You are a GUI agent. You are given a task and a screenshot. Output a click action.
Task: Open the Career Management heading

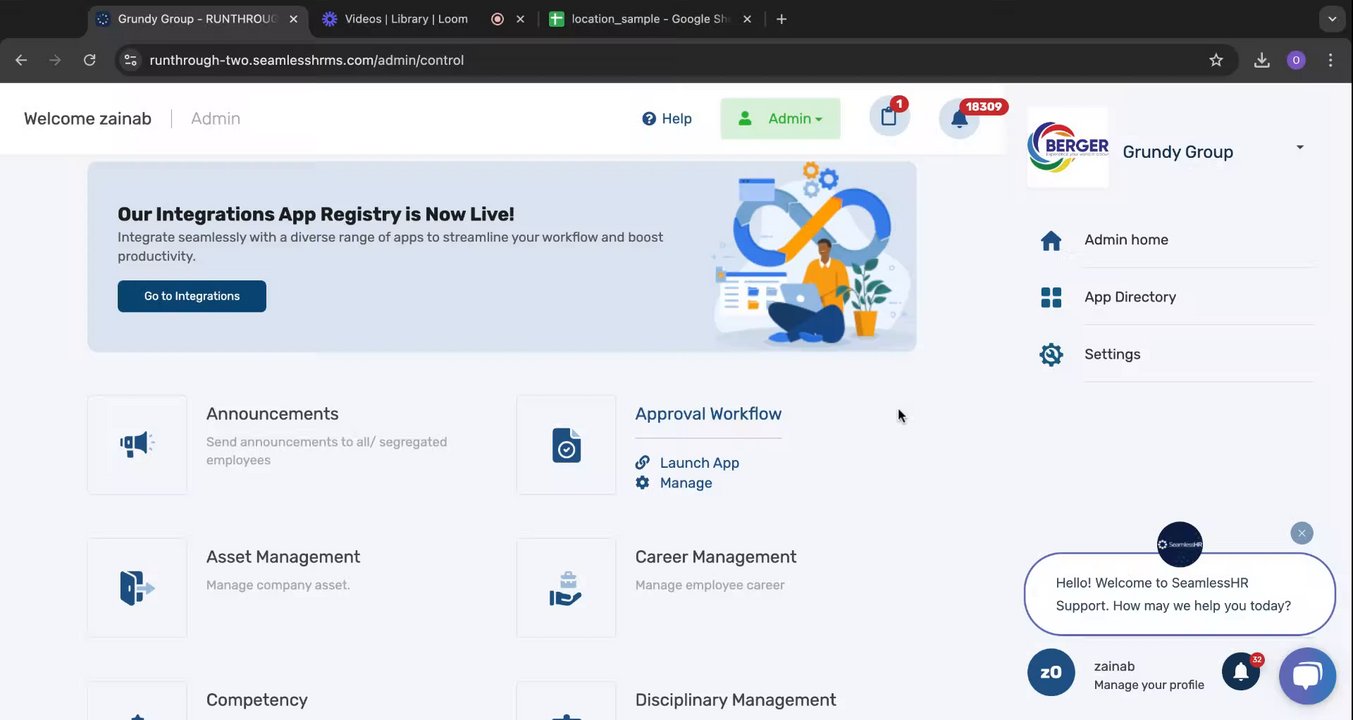tap(716, 557)
